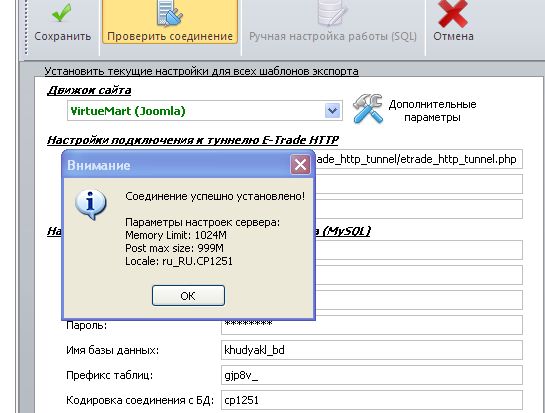Click the Движок сайта heading
545x413 pixels.
[x=89, y=90]
